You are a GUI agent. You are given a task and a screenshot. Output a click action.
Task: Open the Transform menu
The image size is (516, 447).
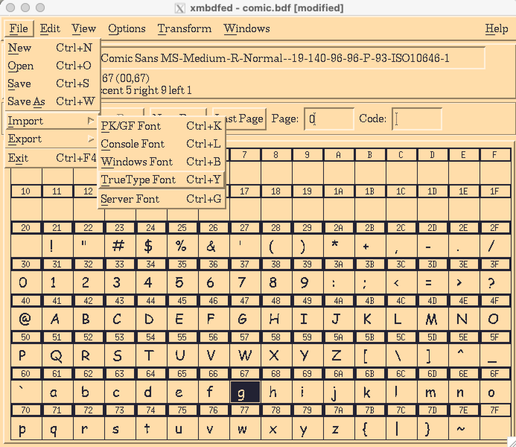pos(185,29)
